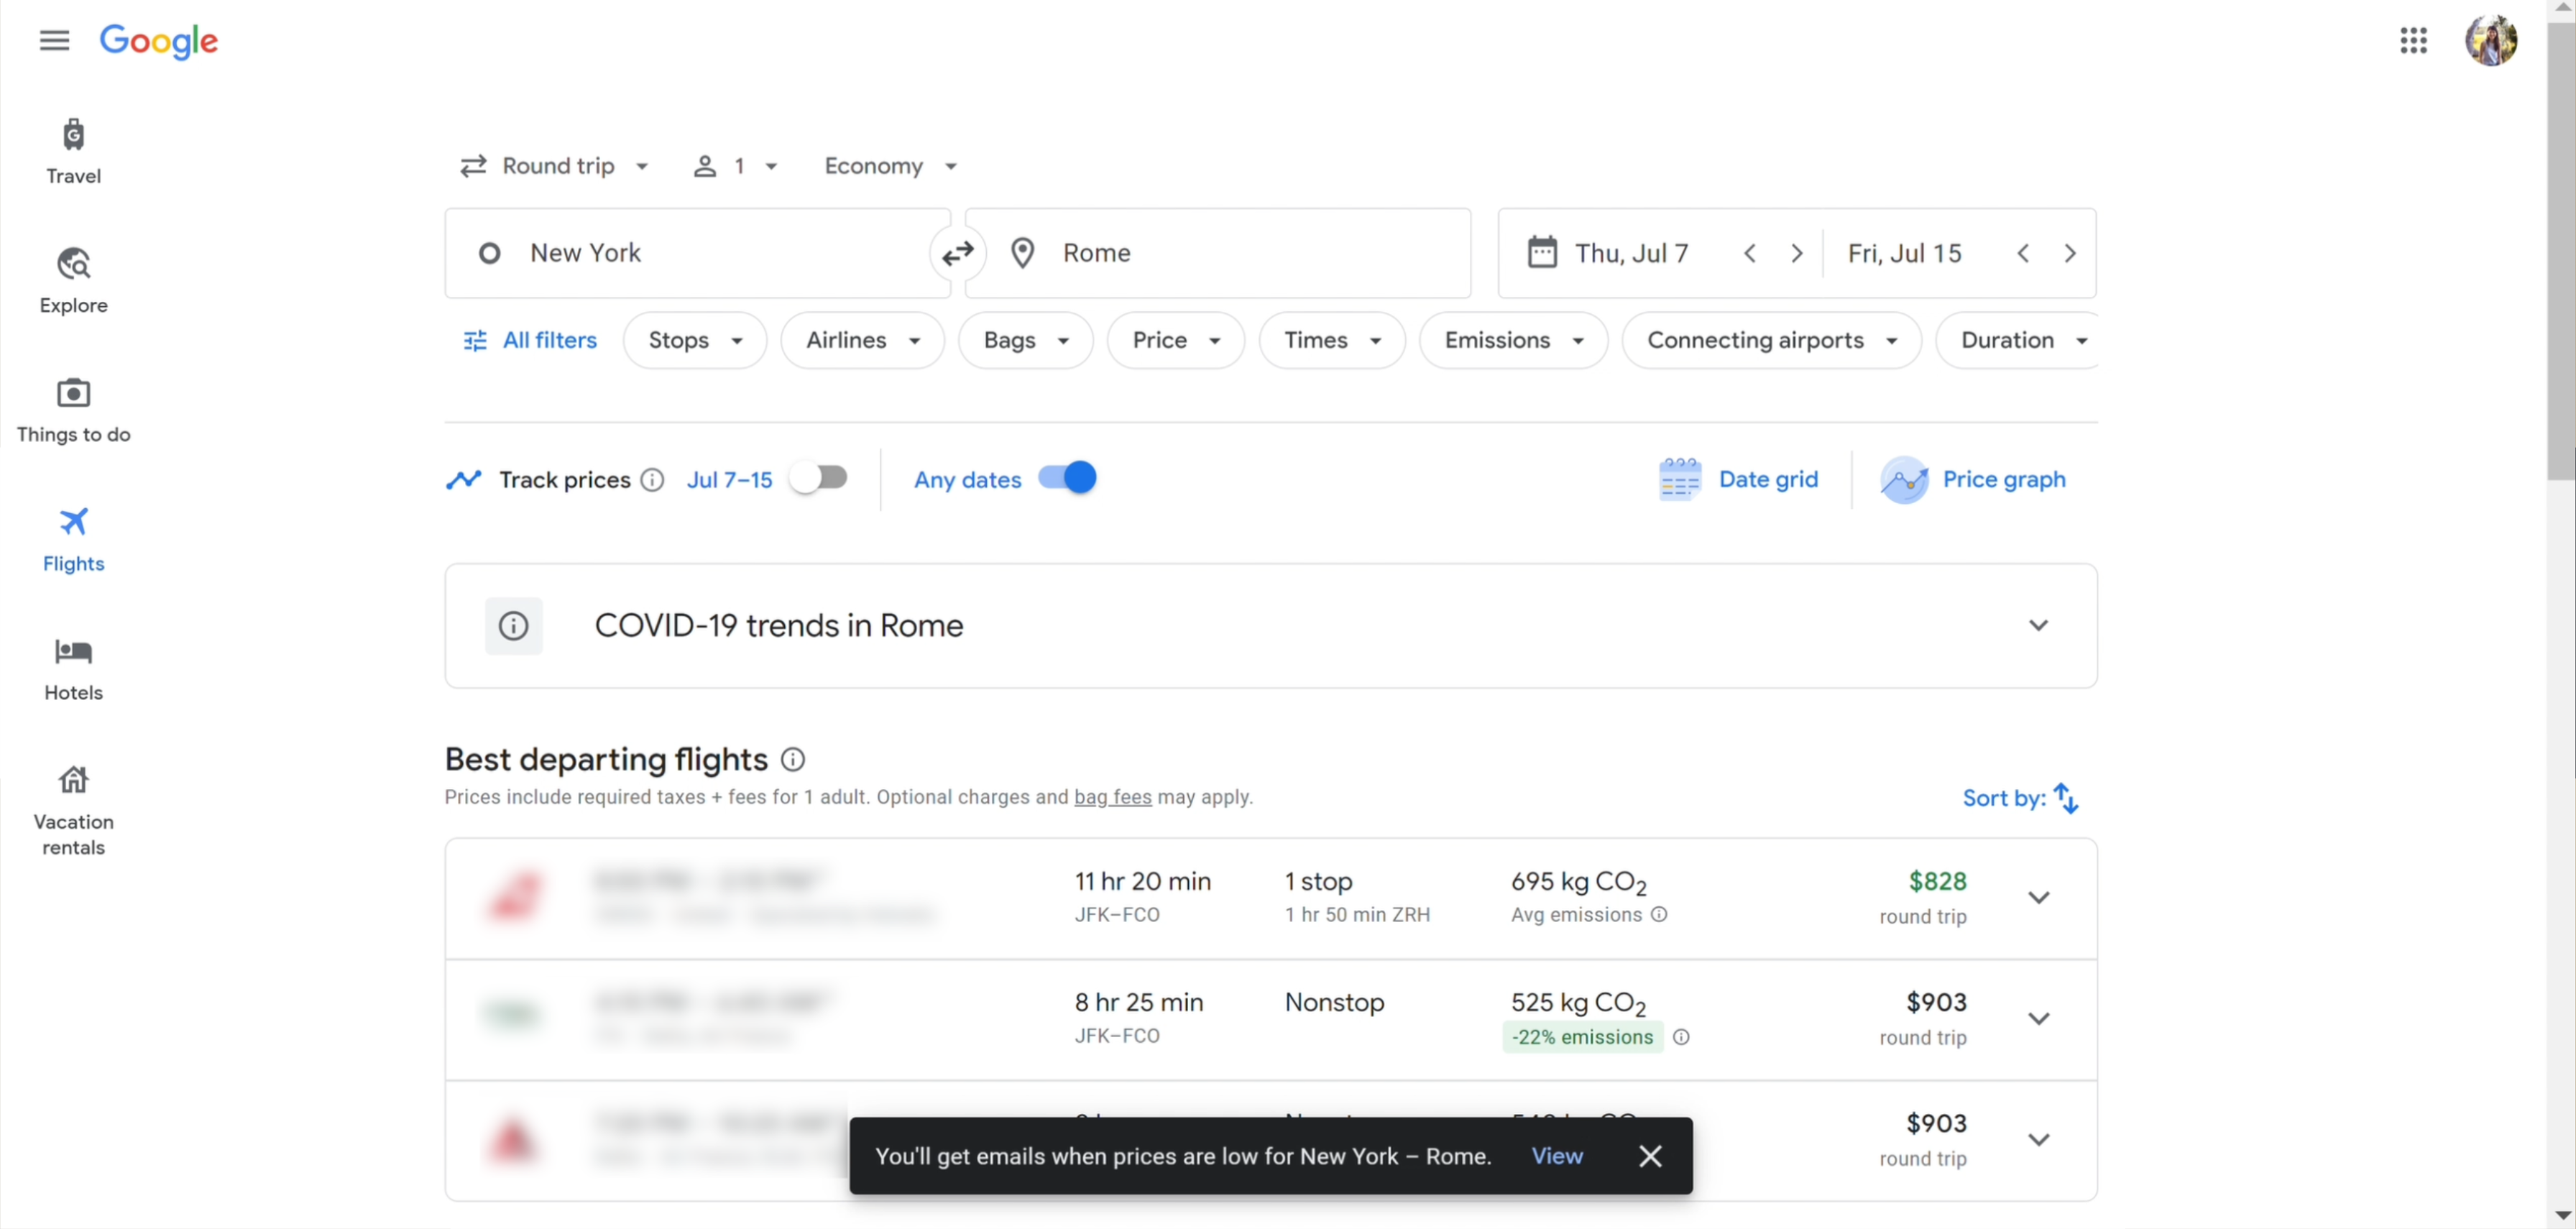Click the Sort by arrows icon
Image resolution: width=2576 pixels, height=1229 pixels.
pos(2066,798)
